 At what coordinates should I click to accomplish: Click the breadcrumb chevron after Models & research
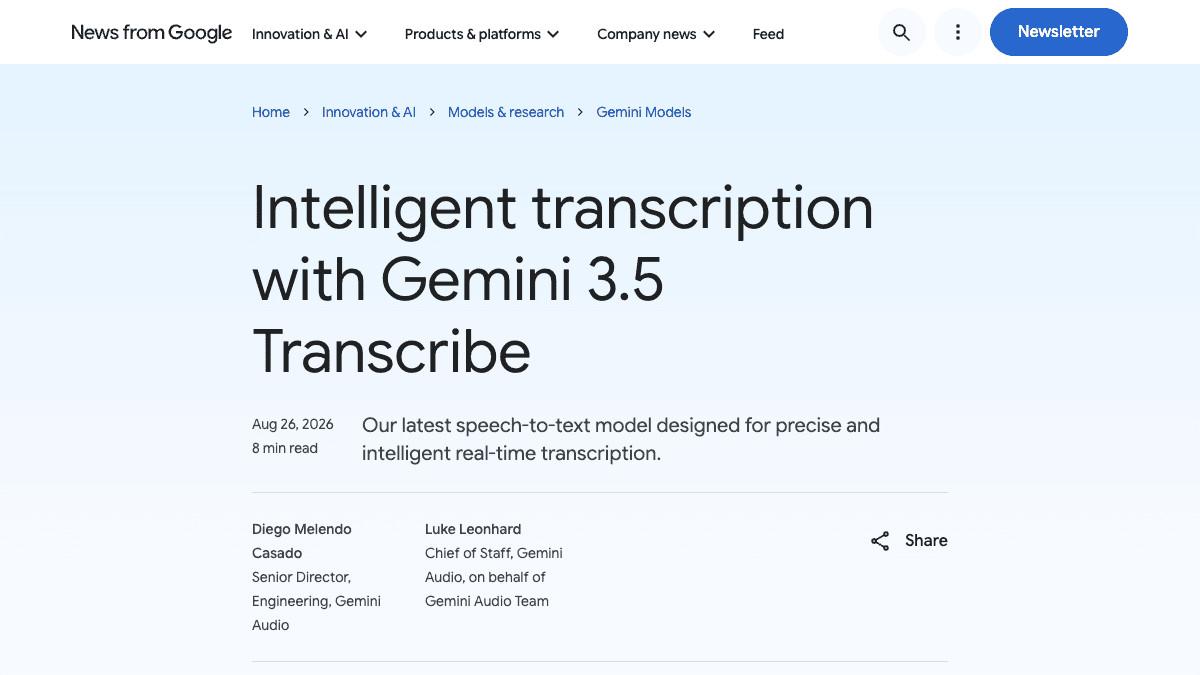580,113
